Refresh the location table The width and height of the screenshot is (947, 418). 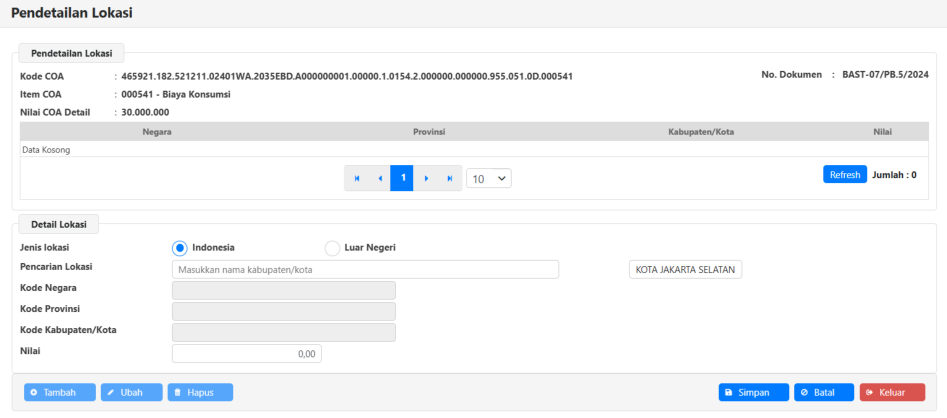coord(844,175)
